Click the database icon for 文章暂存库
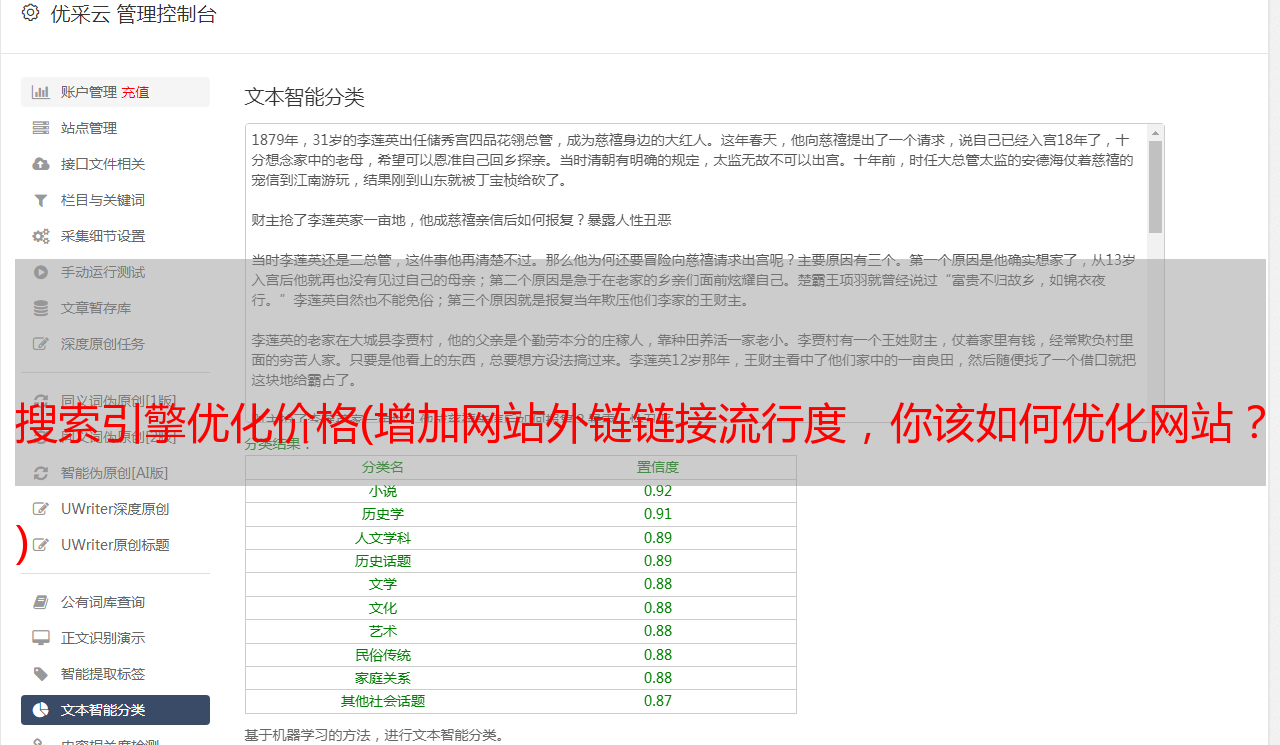 (41, 308)
